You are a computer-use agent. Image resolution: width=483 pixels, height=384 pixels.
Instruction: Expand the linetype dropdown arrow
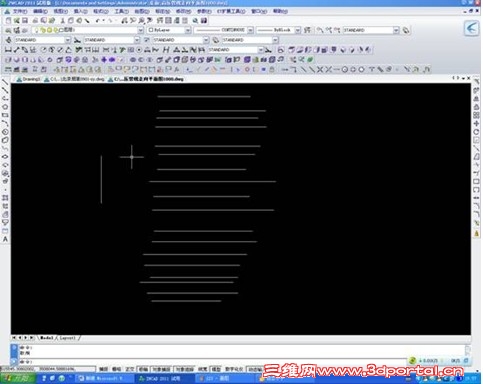click(x=250, y=30)
